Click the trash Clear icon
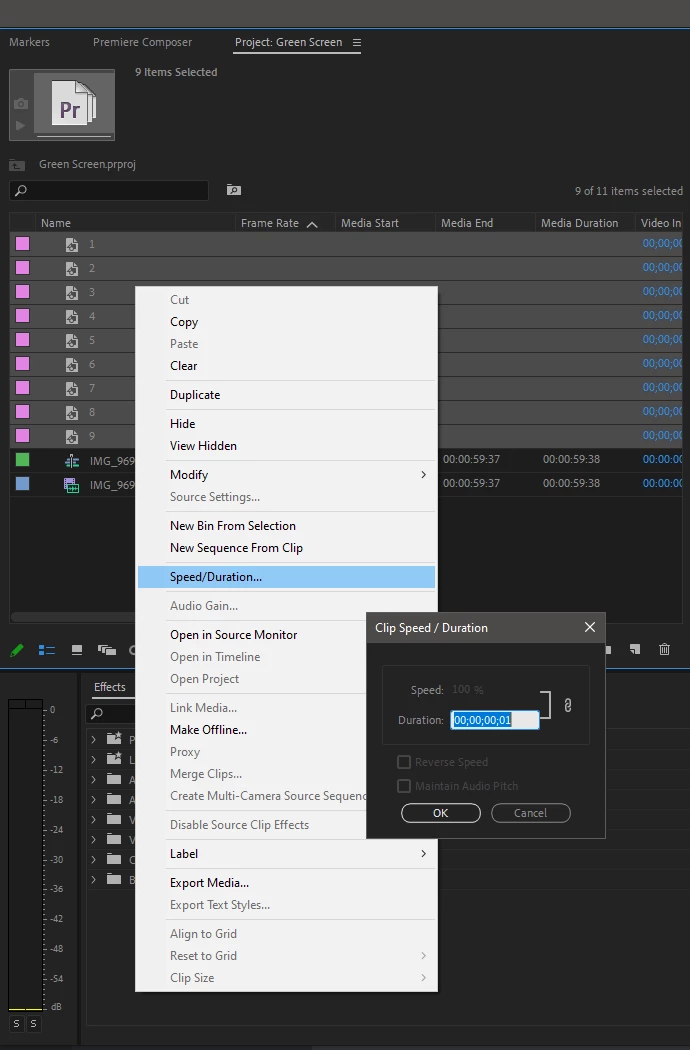The width and height of the screenshot is (690, 1050). (664, 649)
